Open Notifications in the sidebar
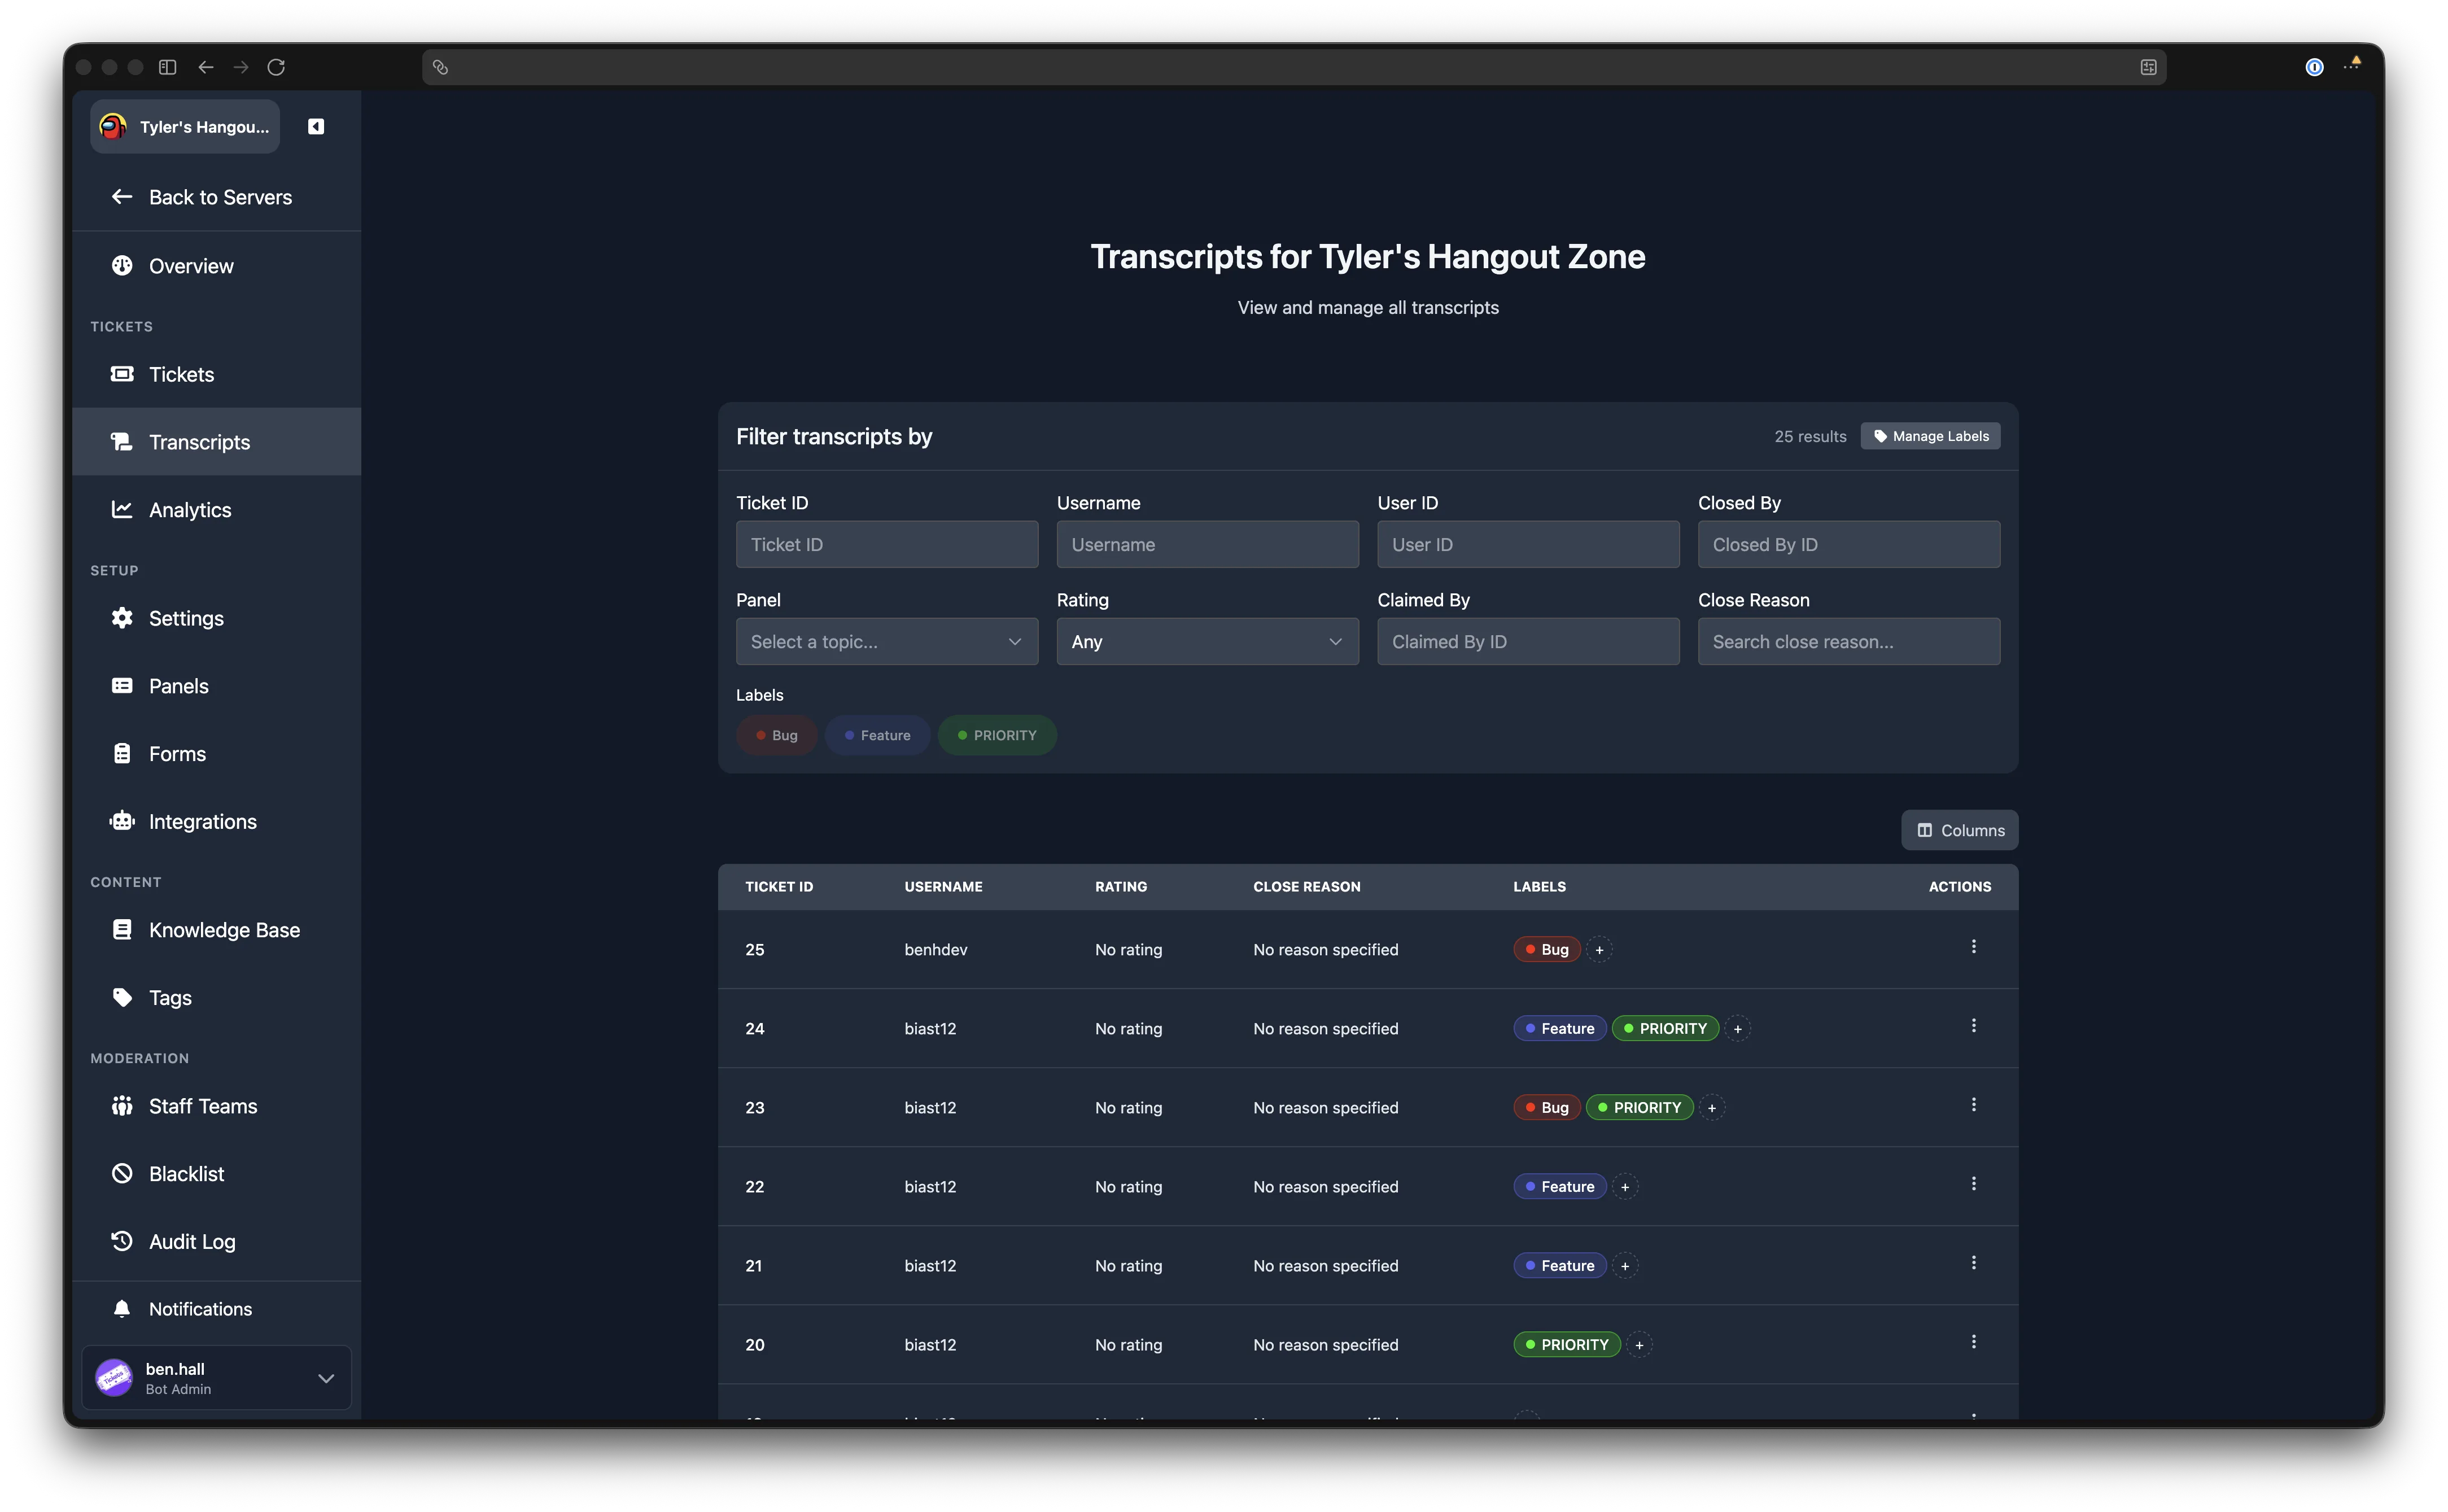 (x=216, y=1309)
